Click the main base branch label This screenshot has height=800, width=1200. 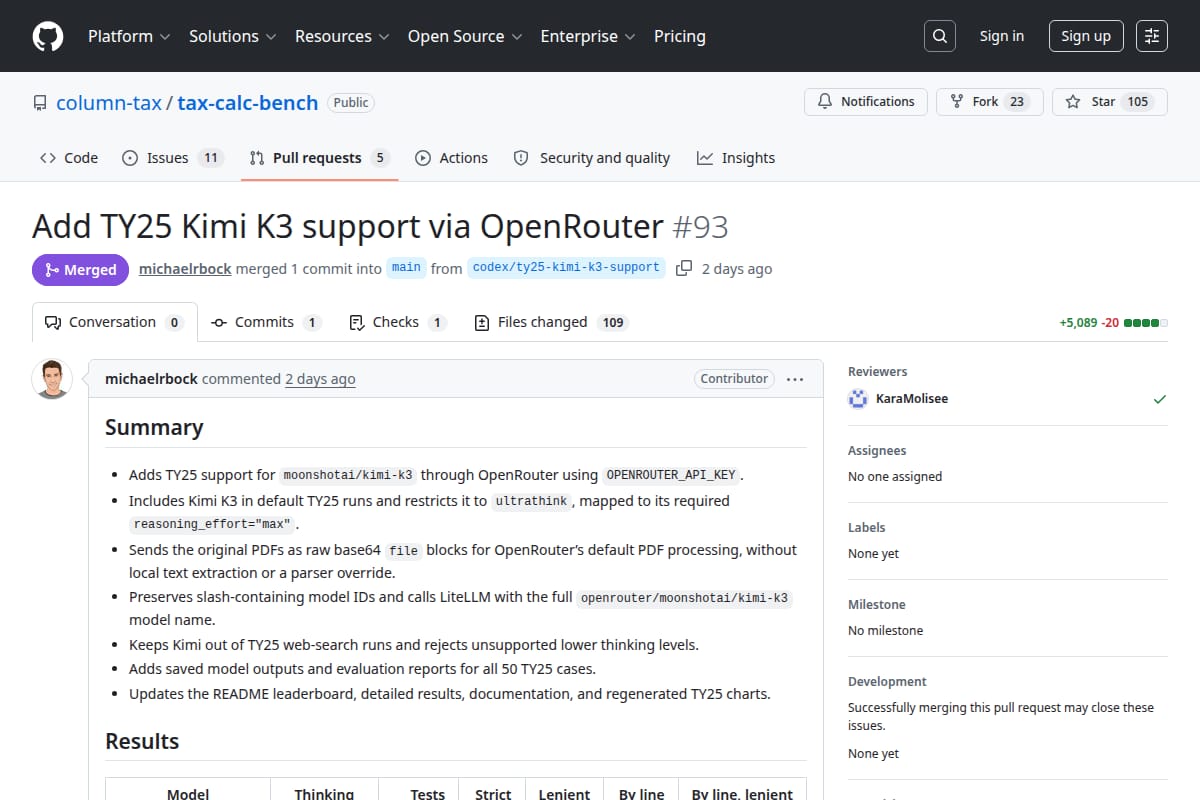(406, 268)
